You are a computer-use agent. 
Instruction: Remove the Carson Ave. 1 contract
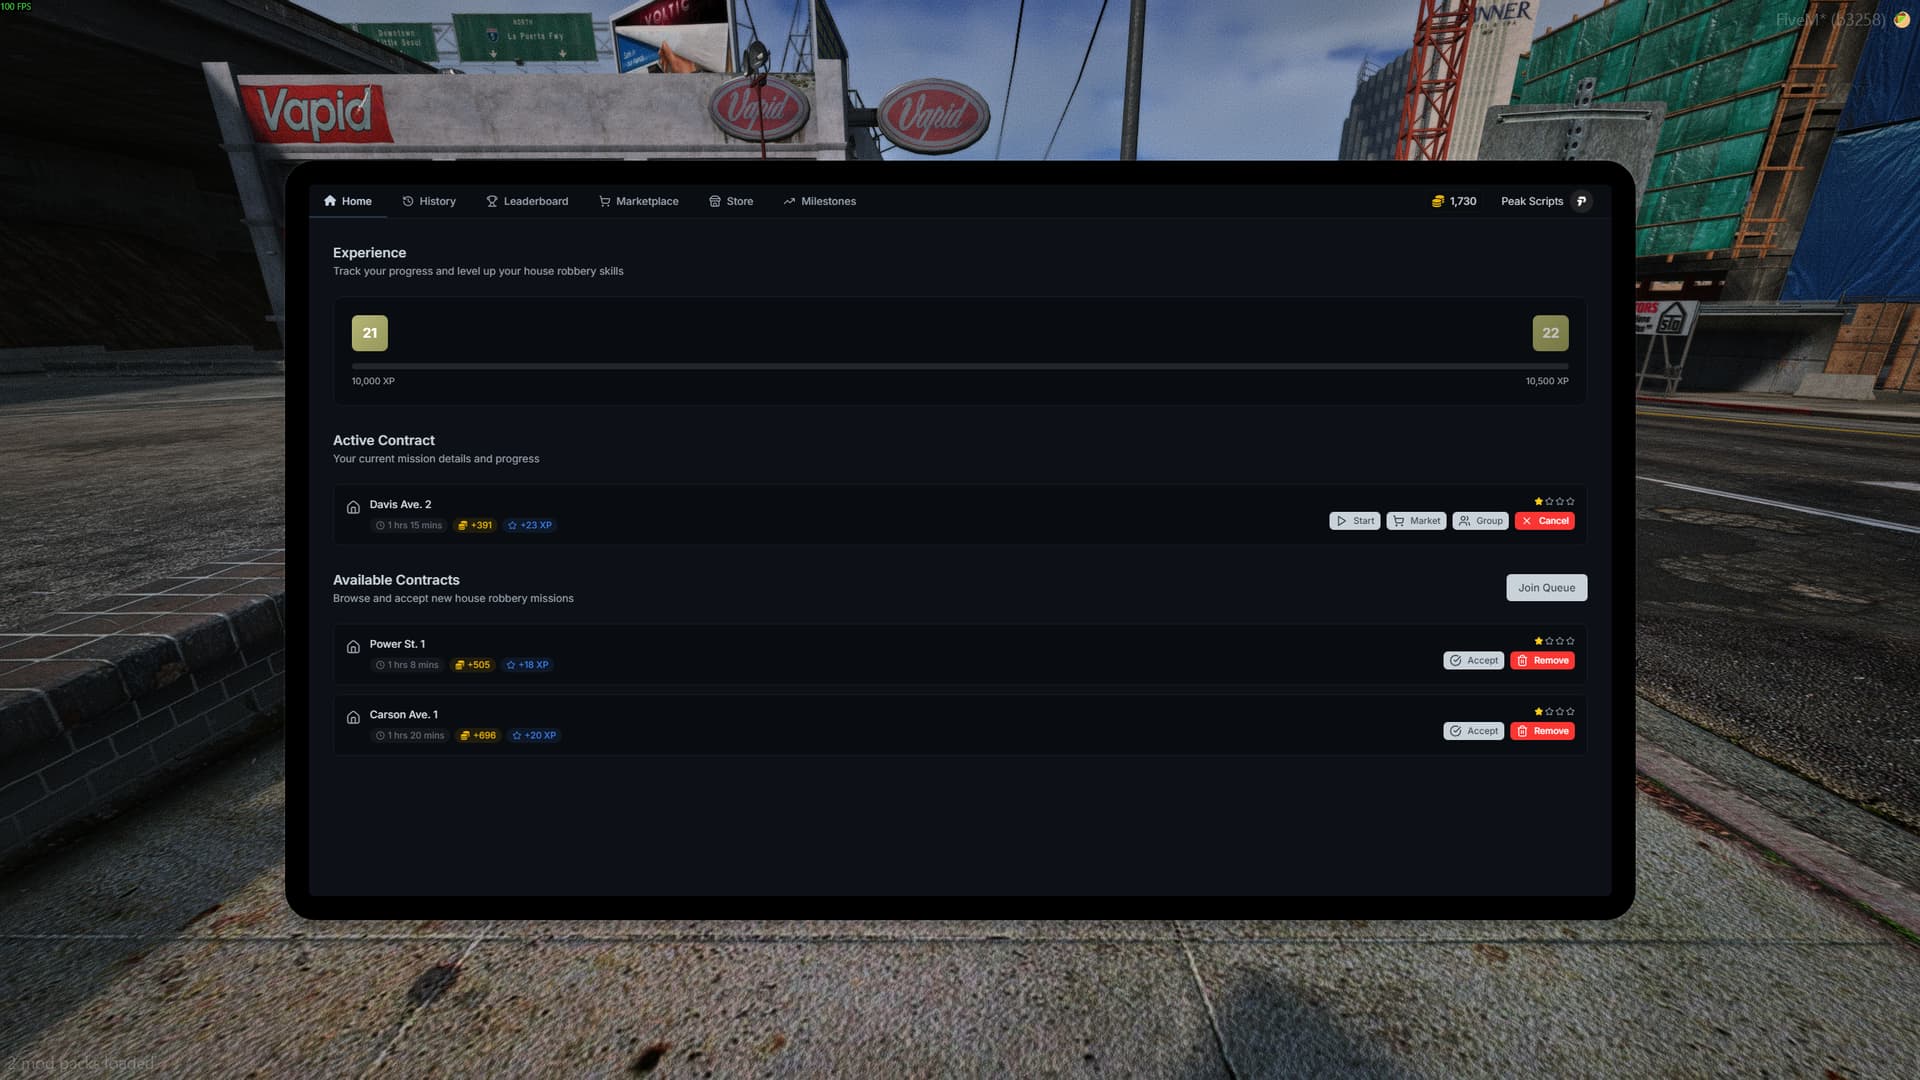click(1542, 731)
